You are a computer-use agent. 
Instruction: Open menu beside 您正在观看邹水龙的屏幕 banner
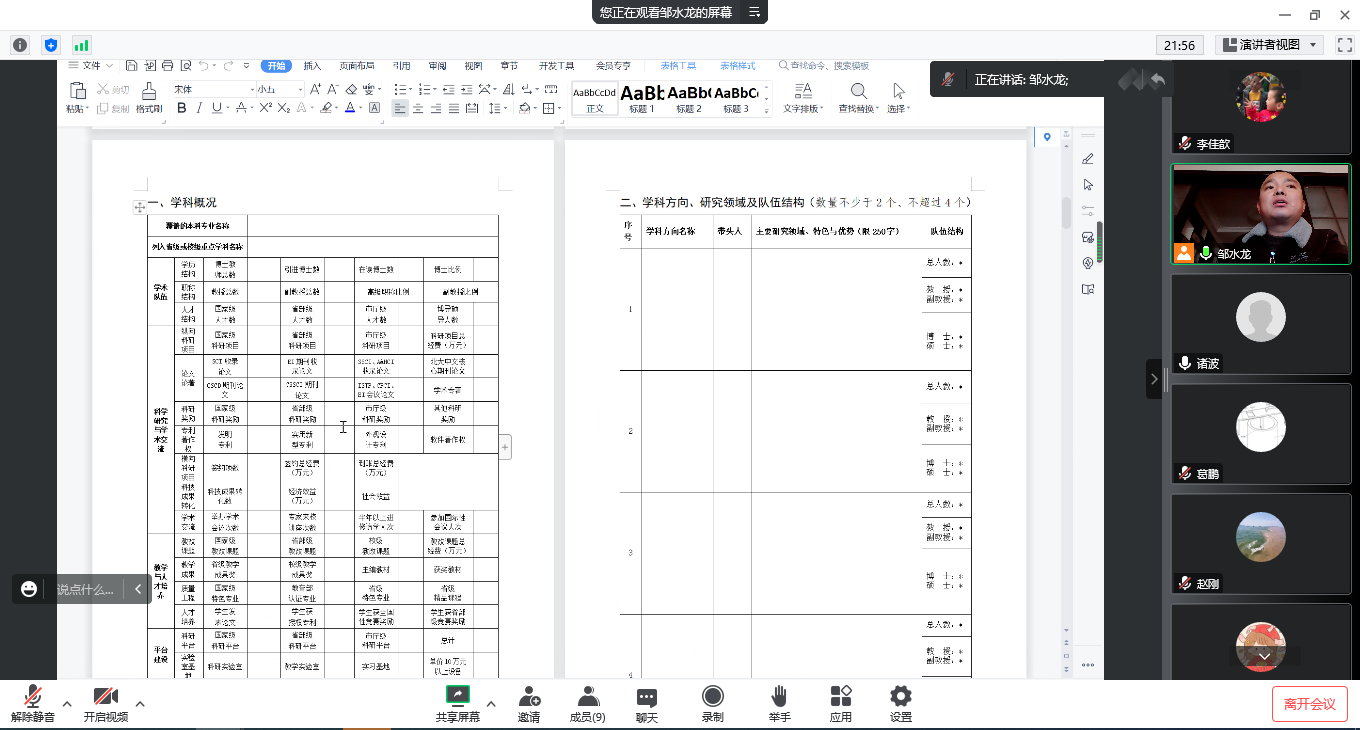click(x=755, y=12)
